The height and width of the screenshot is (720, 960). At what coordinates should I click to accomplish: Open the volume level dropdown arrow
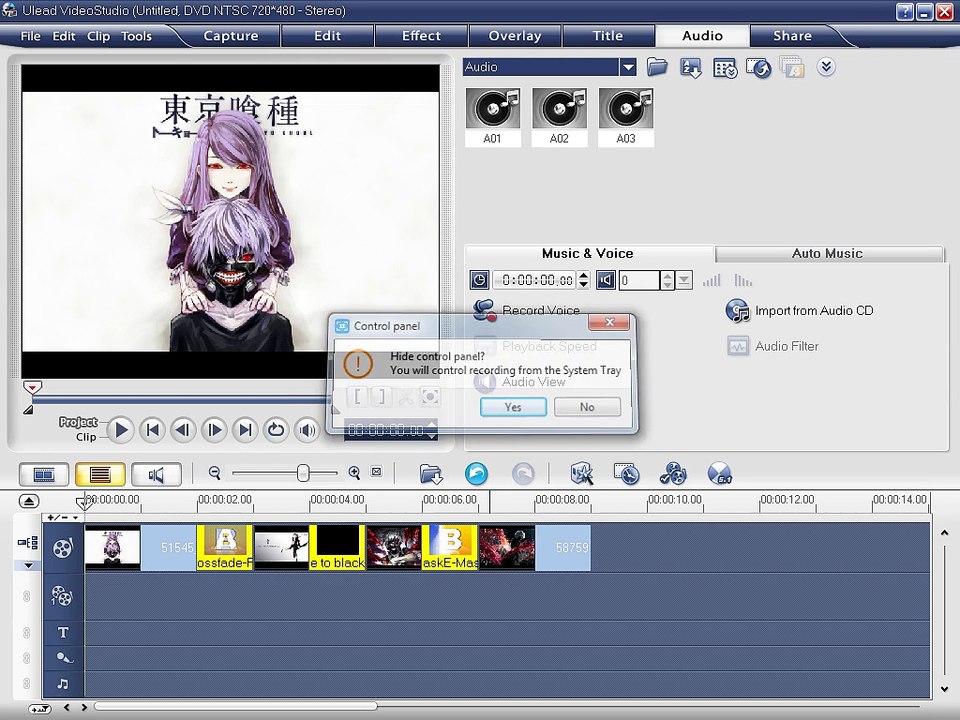[684, 280]
